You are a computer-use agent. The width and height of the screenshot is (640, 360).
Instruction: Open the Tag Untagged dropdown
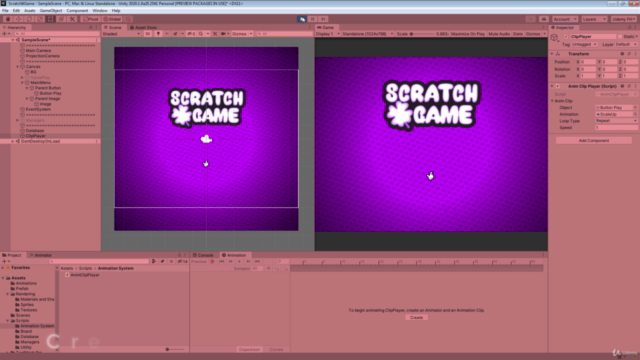[584, 44]
